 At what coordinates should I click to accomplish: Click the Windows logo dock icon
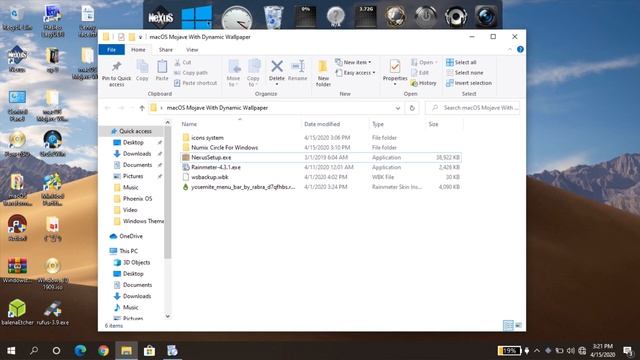click(x=197, y=17)
